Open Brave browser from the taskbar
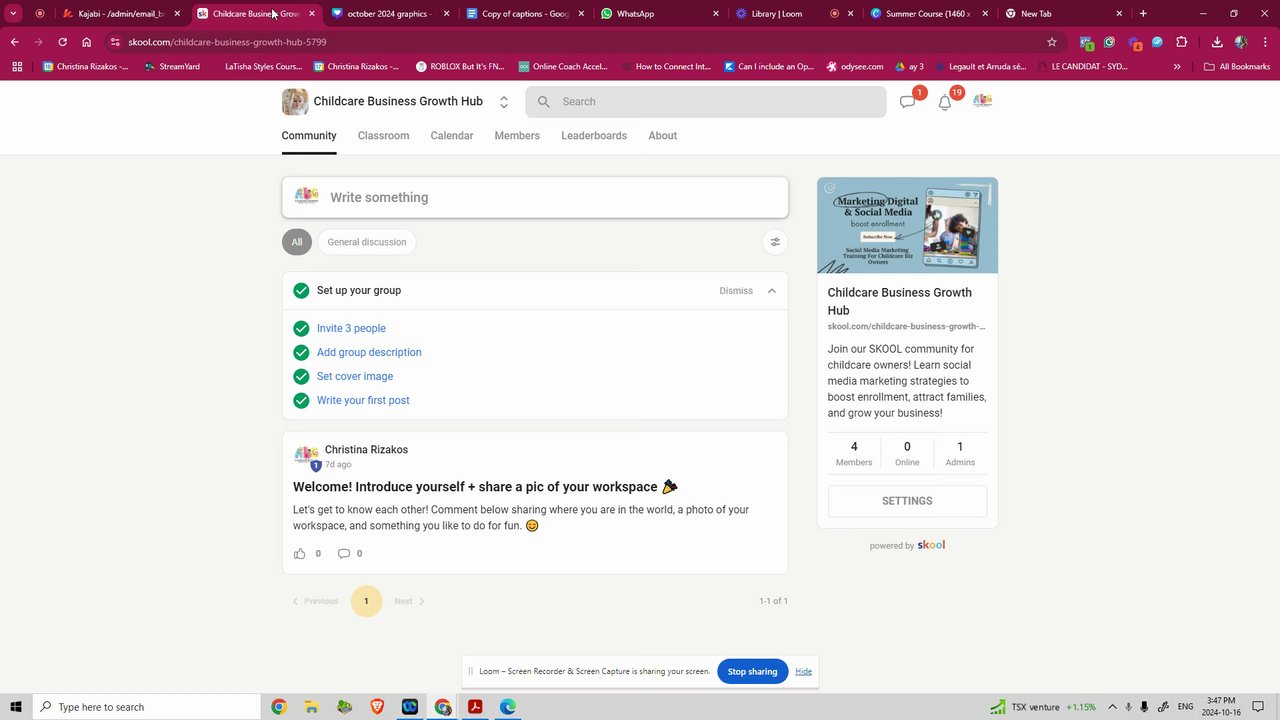 pos(377,707)
